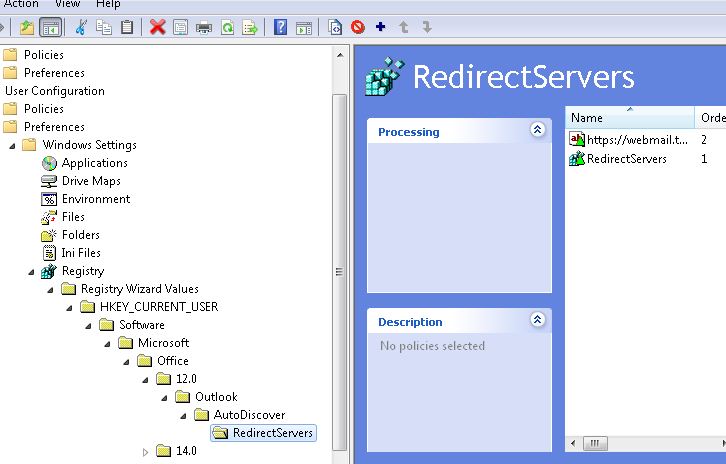Collapse the HKEY_CURRENT_USER node
The height and width of the screenshot is (464, 726).
click(69, 308)
